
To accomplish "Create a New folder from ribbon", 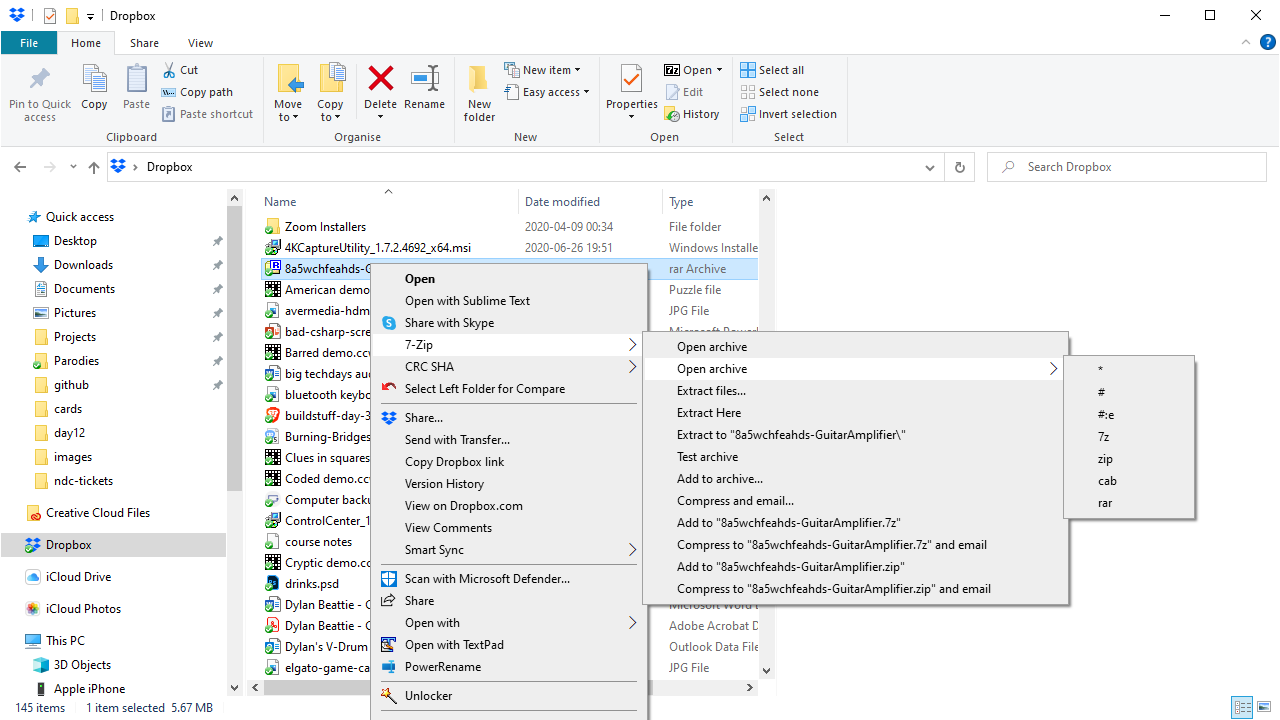I will pyautogui.click(x=479, y=93).
